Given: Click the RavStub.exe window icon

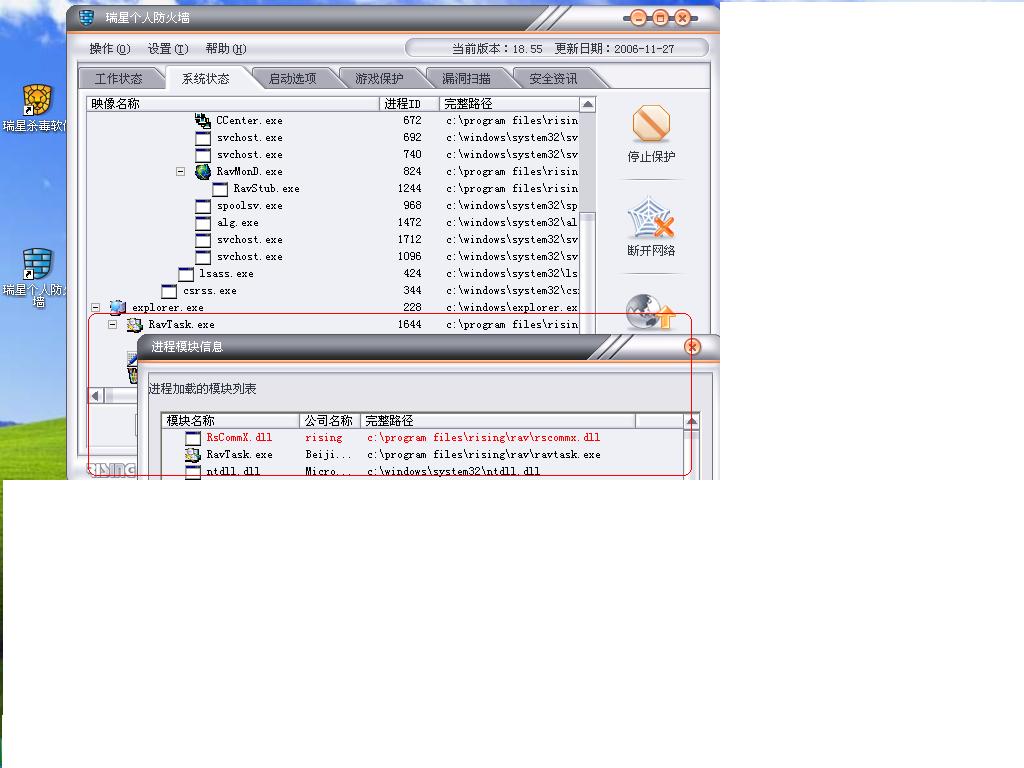Looking at the screenshot, I should [x=220, y=189].
